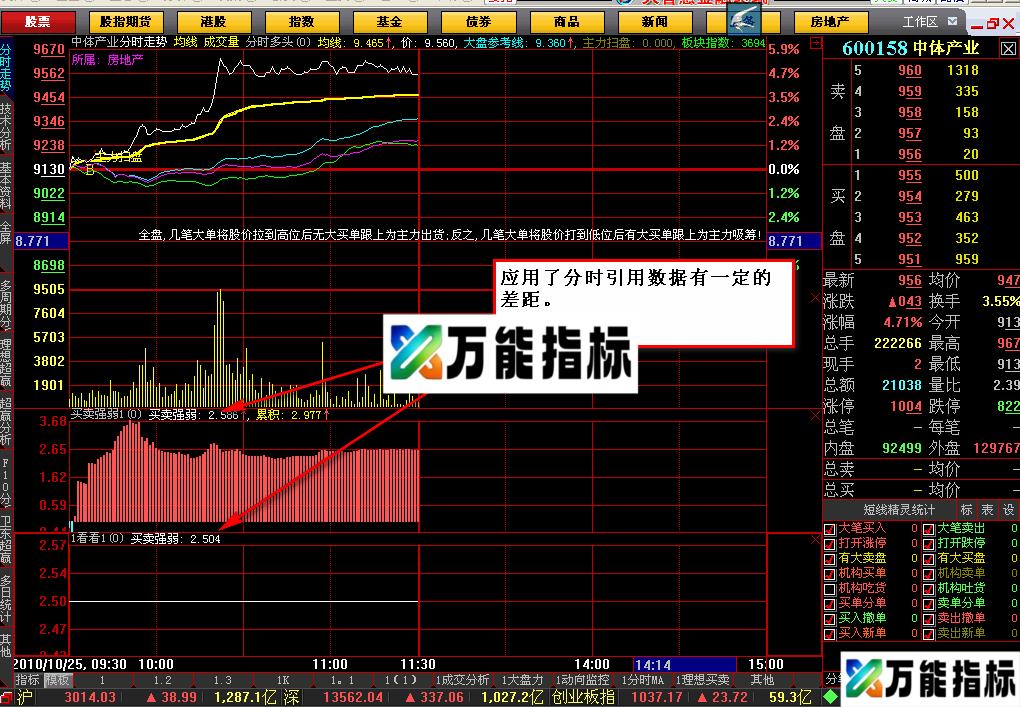
Task: Click the 标 icon in the statistics header
Action: 966,510
